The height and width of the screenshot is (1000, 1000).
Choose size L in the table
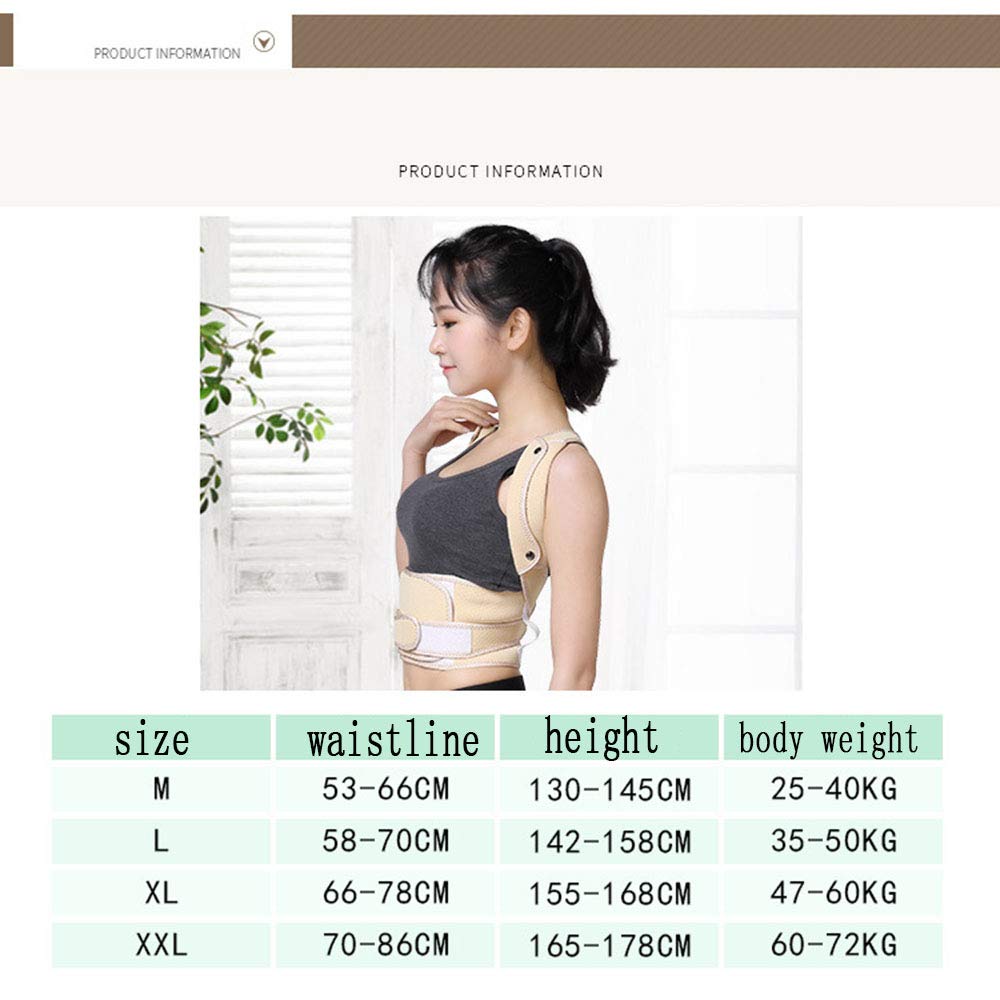[161, 841]
